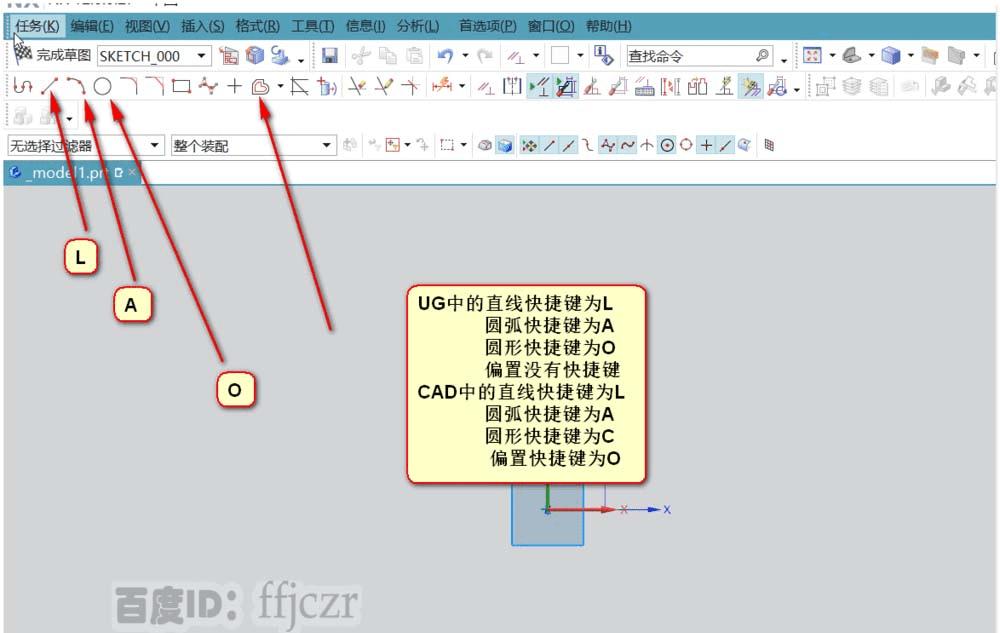1000x633 pixels.
Task: Type in the 查找命令 search field
Action: pyautogui.click(x=690, y=56)
